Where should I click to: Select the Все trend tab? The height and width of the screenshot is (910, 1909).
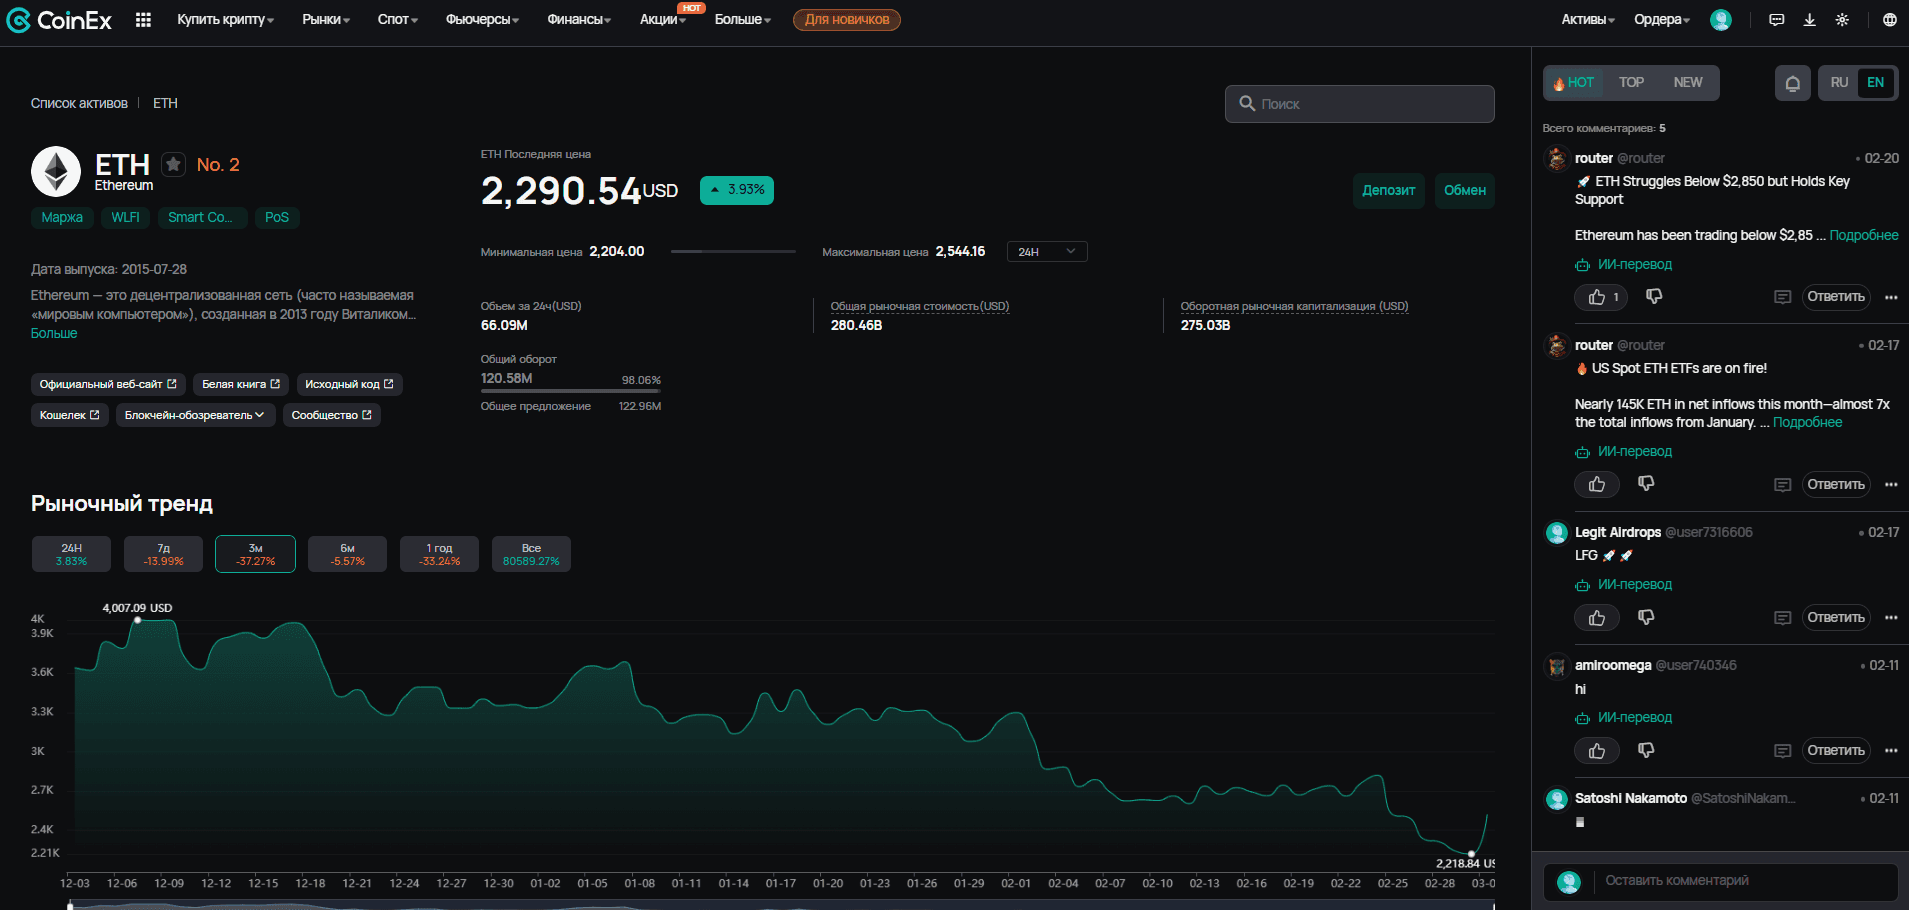pos(531,554)
